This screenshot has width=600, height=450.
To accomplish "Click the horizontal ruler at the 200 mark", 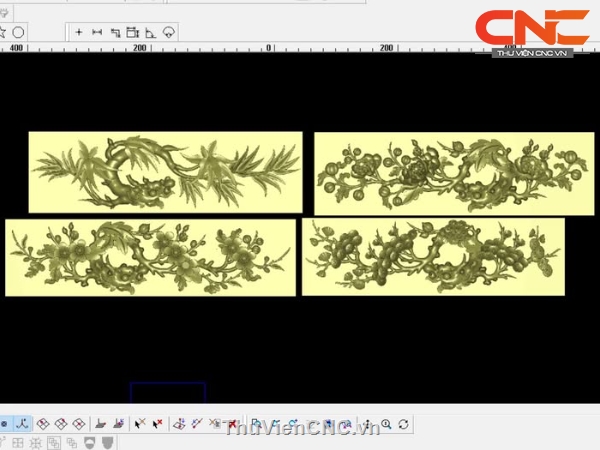I will click(140, 47).
